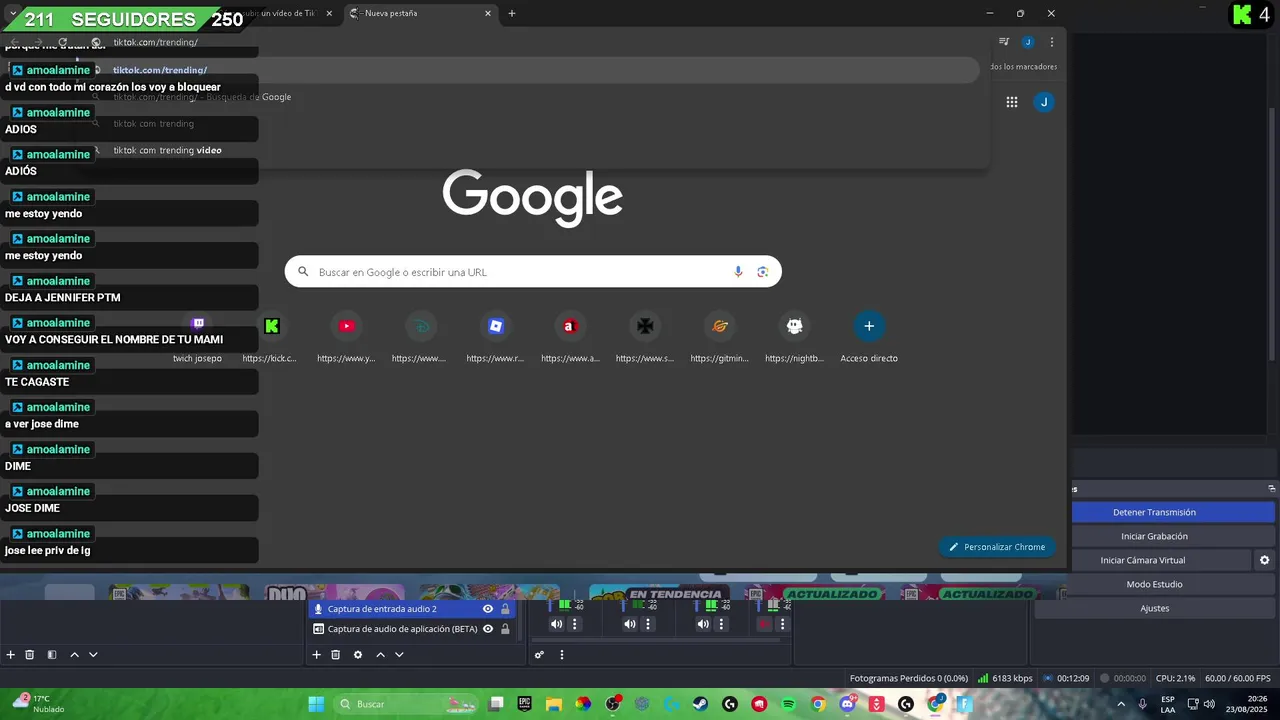Open options menu of third mixer channel
This screenshot has width=1280, height=720.
click(721, 624)
